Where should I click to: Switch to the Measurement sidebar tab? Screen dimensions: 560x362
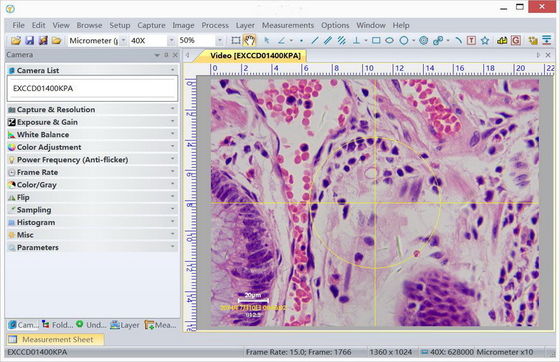(x=160, y=325)
